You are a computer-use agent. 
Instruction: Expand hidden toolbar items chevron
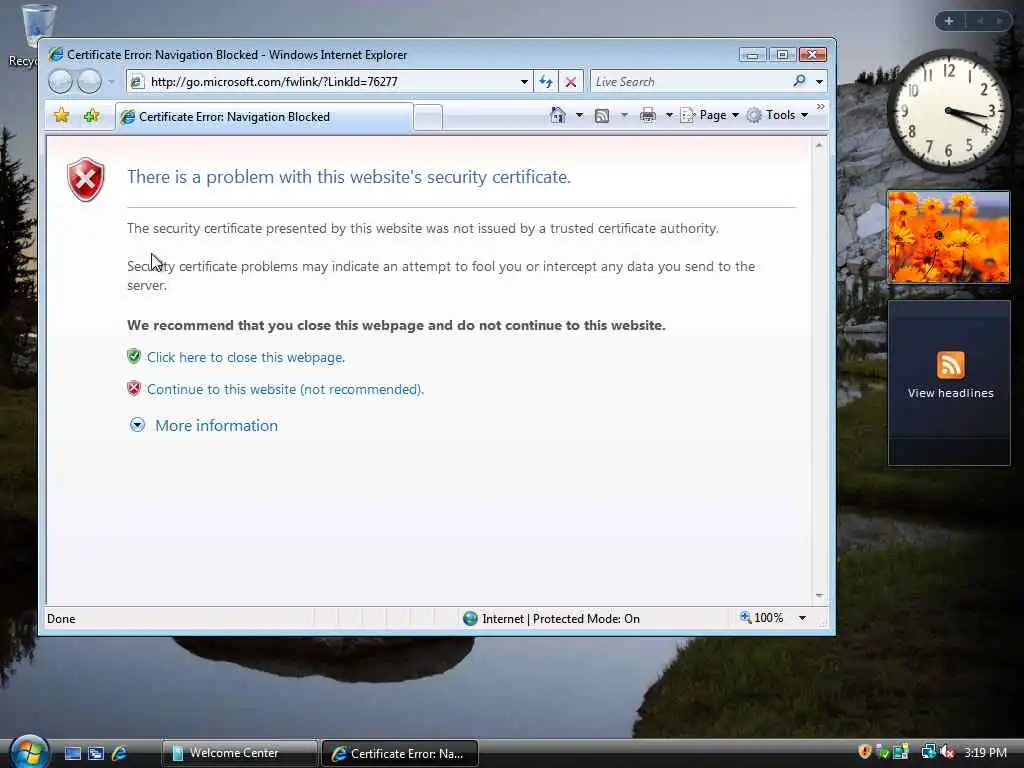820,106
